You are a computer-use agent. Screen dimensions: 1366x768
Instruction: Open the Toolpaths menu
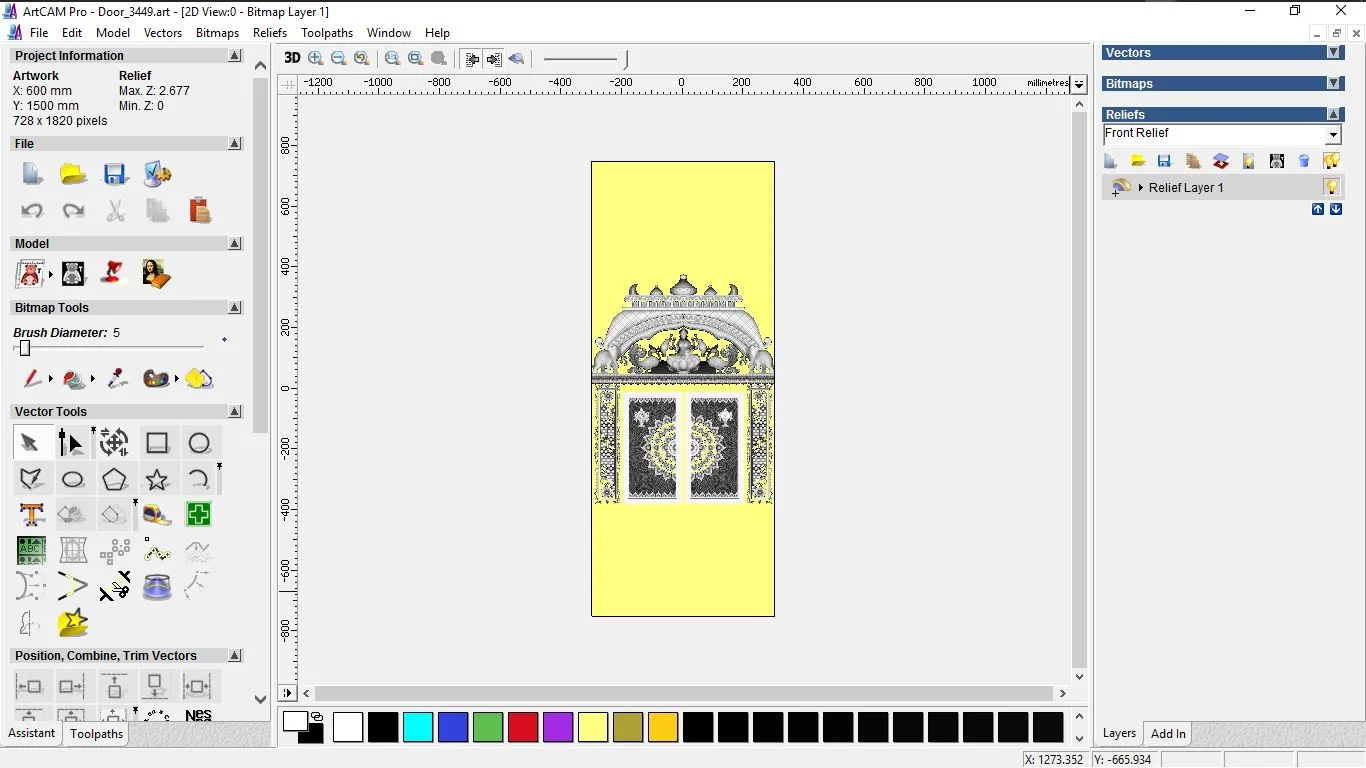[x=327, y=33]
